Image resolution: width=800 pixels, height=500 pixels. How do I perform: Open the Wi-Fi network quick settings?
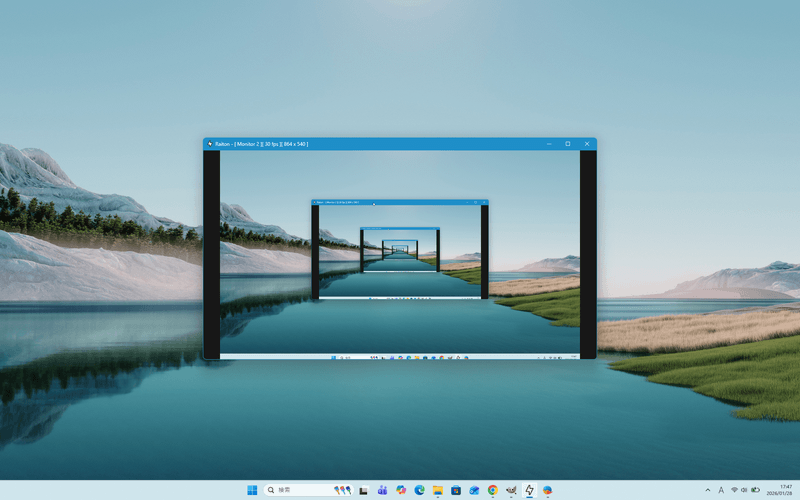tap(734, 490)
